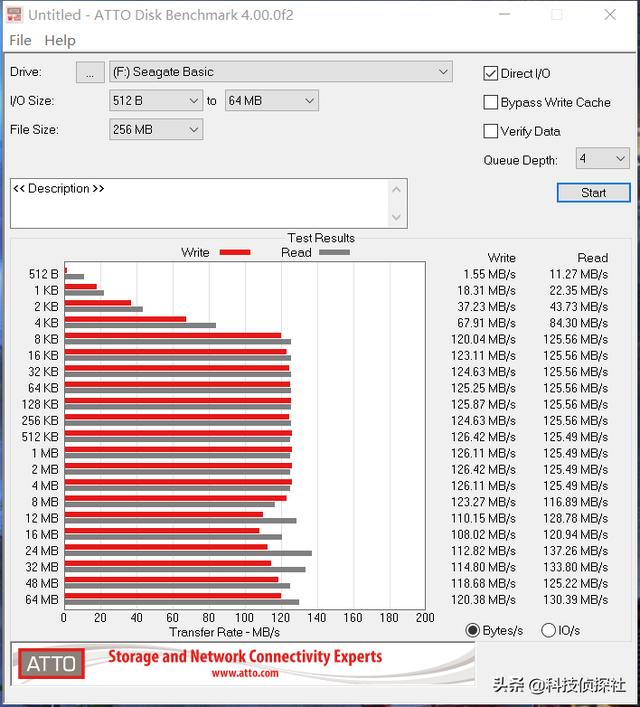640x707 pixels.
Task: Click the Description box scroll down arrow
Action: (x=396, y=217)
